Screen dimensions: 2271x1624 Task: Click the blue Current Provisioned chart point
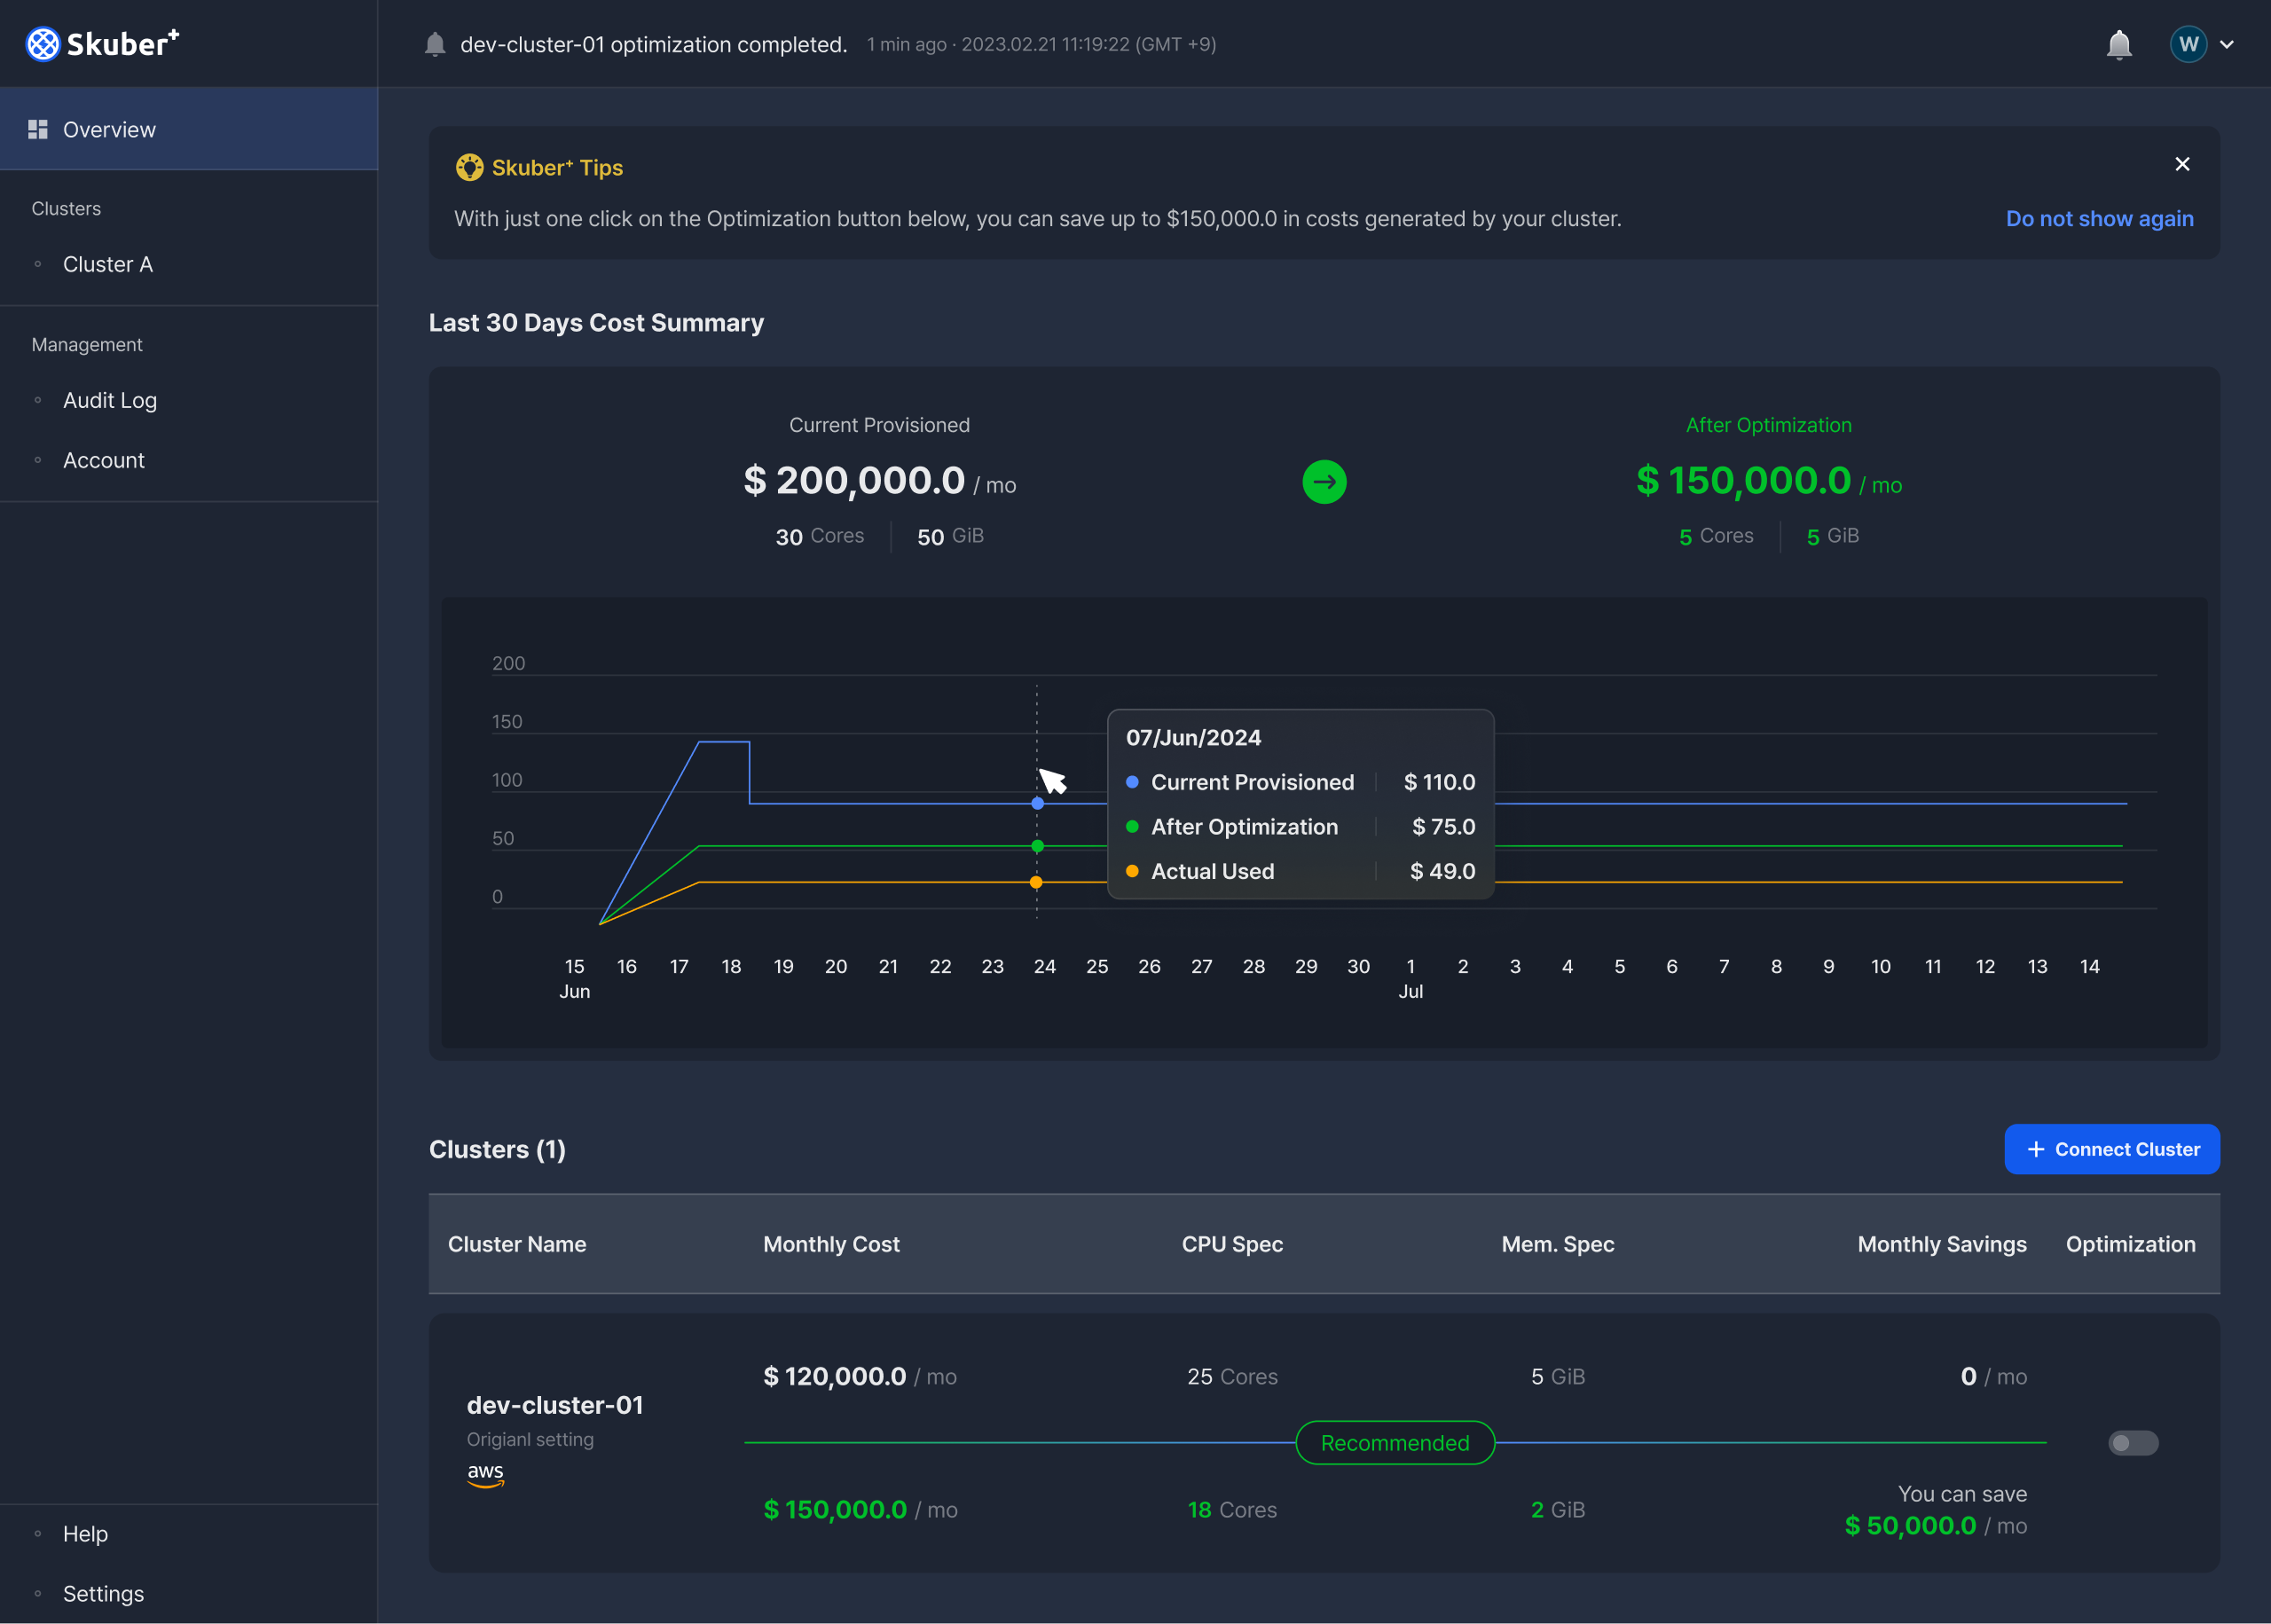[1037, 803]
